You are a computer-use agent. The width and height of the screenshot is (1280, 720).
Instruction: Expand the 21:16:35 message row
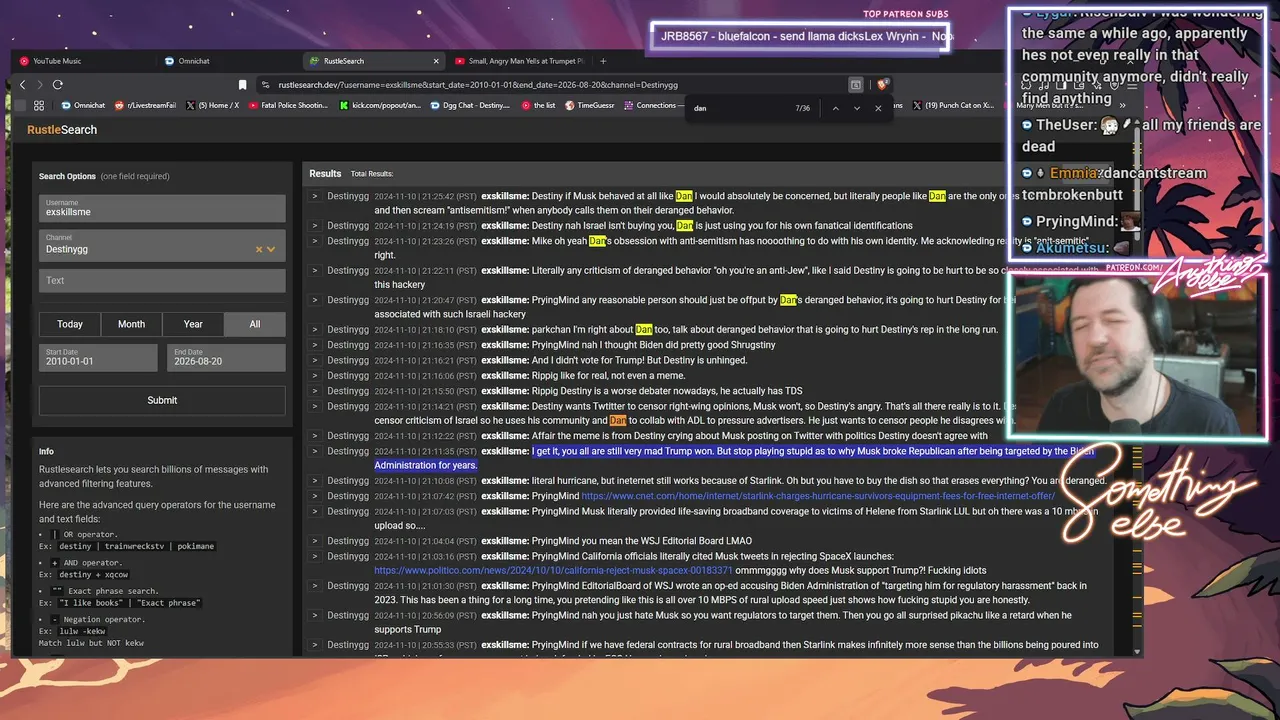pyautogui.click(x=314, y=345)
